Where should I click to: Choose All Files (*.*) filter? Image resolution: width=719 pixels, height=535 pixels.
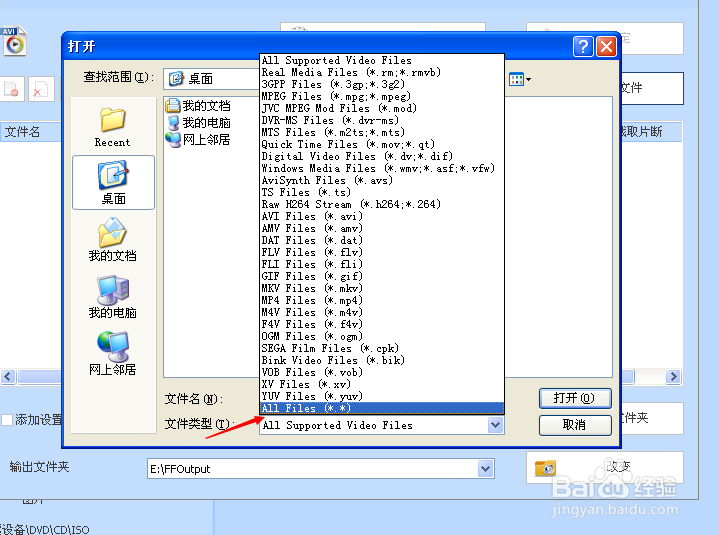coord(382,408)
